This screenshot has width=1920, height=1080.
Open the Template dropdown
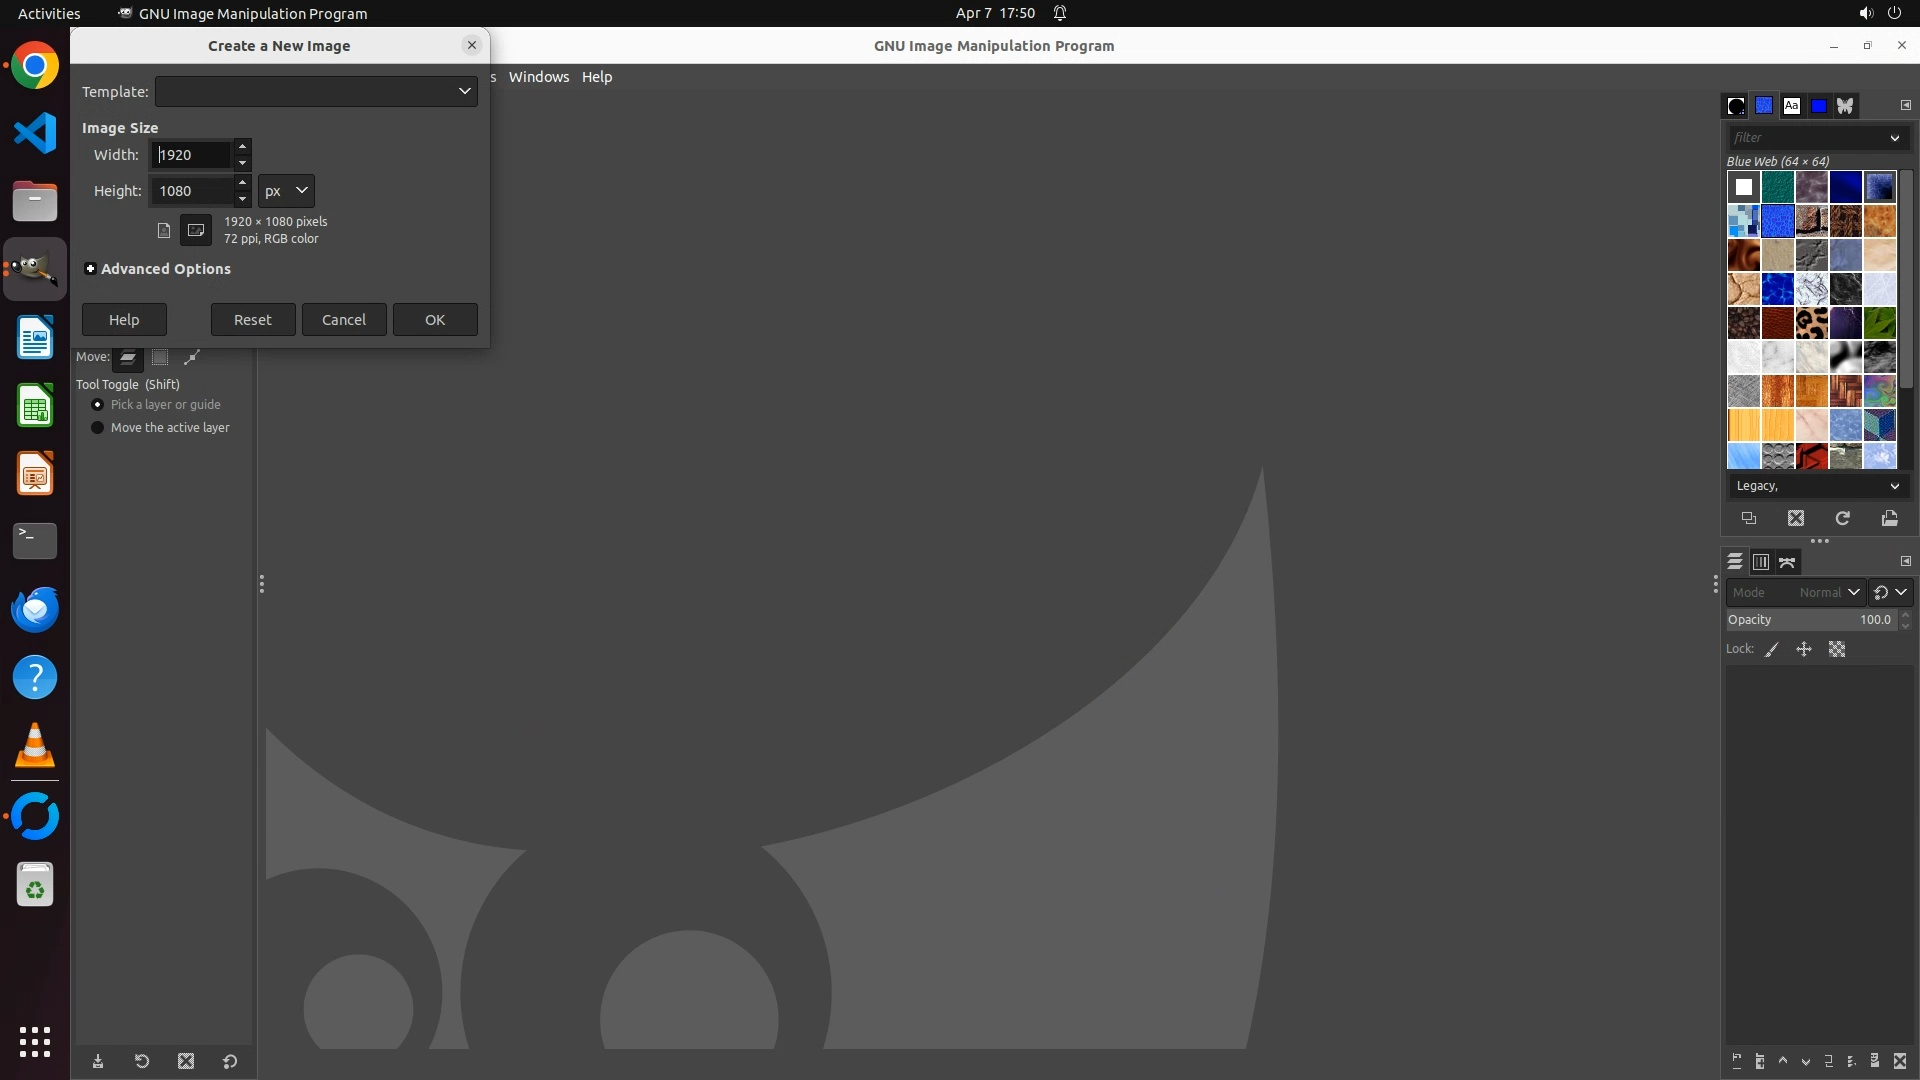click(316, 91)
